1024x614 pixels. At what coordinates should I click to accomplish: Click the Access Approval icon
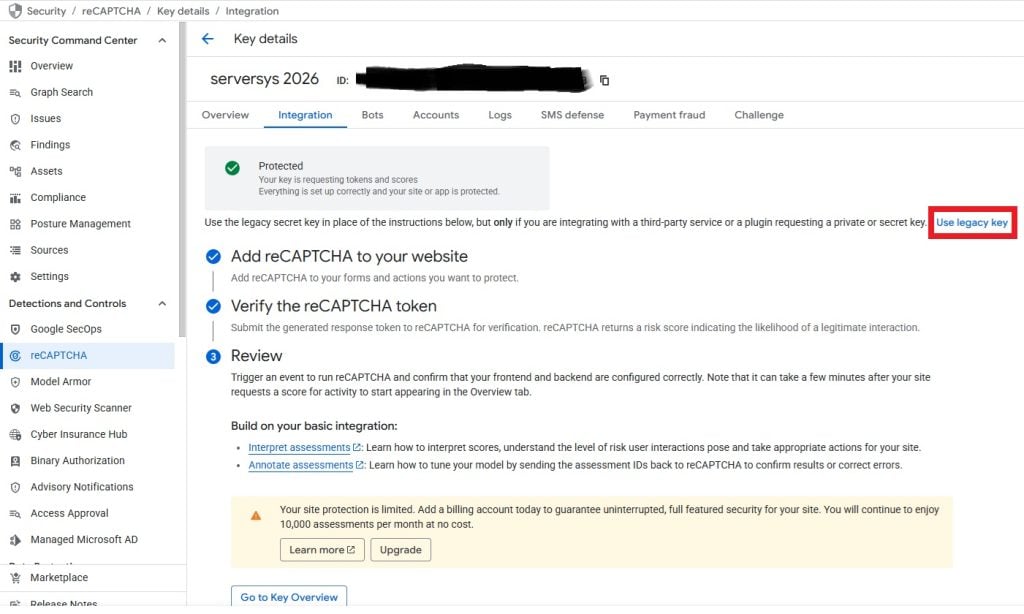(15, 513)
